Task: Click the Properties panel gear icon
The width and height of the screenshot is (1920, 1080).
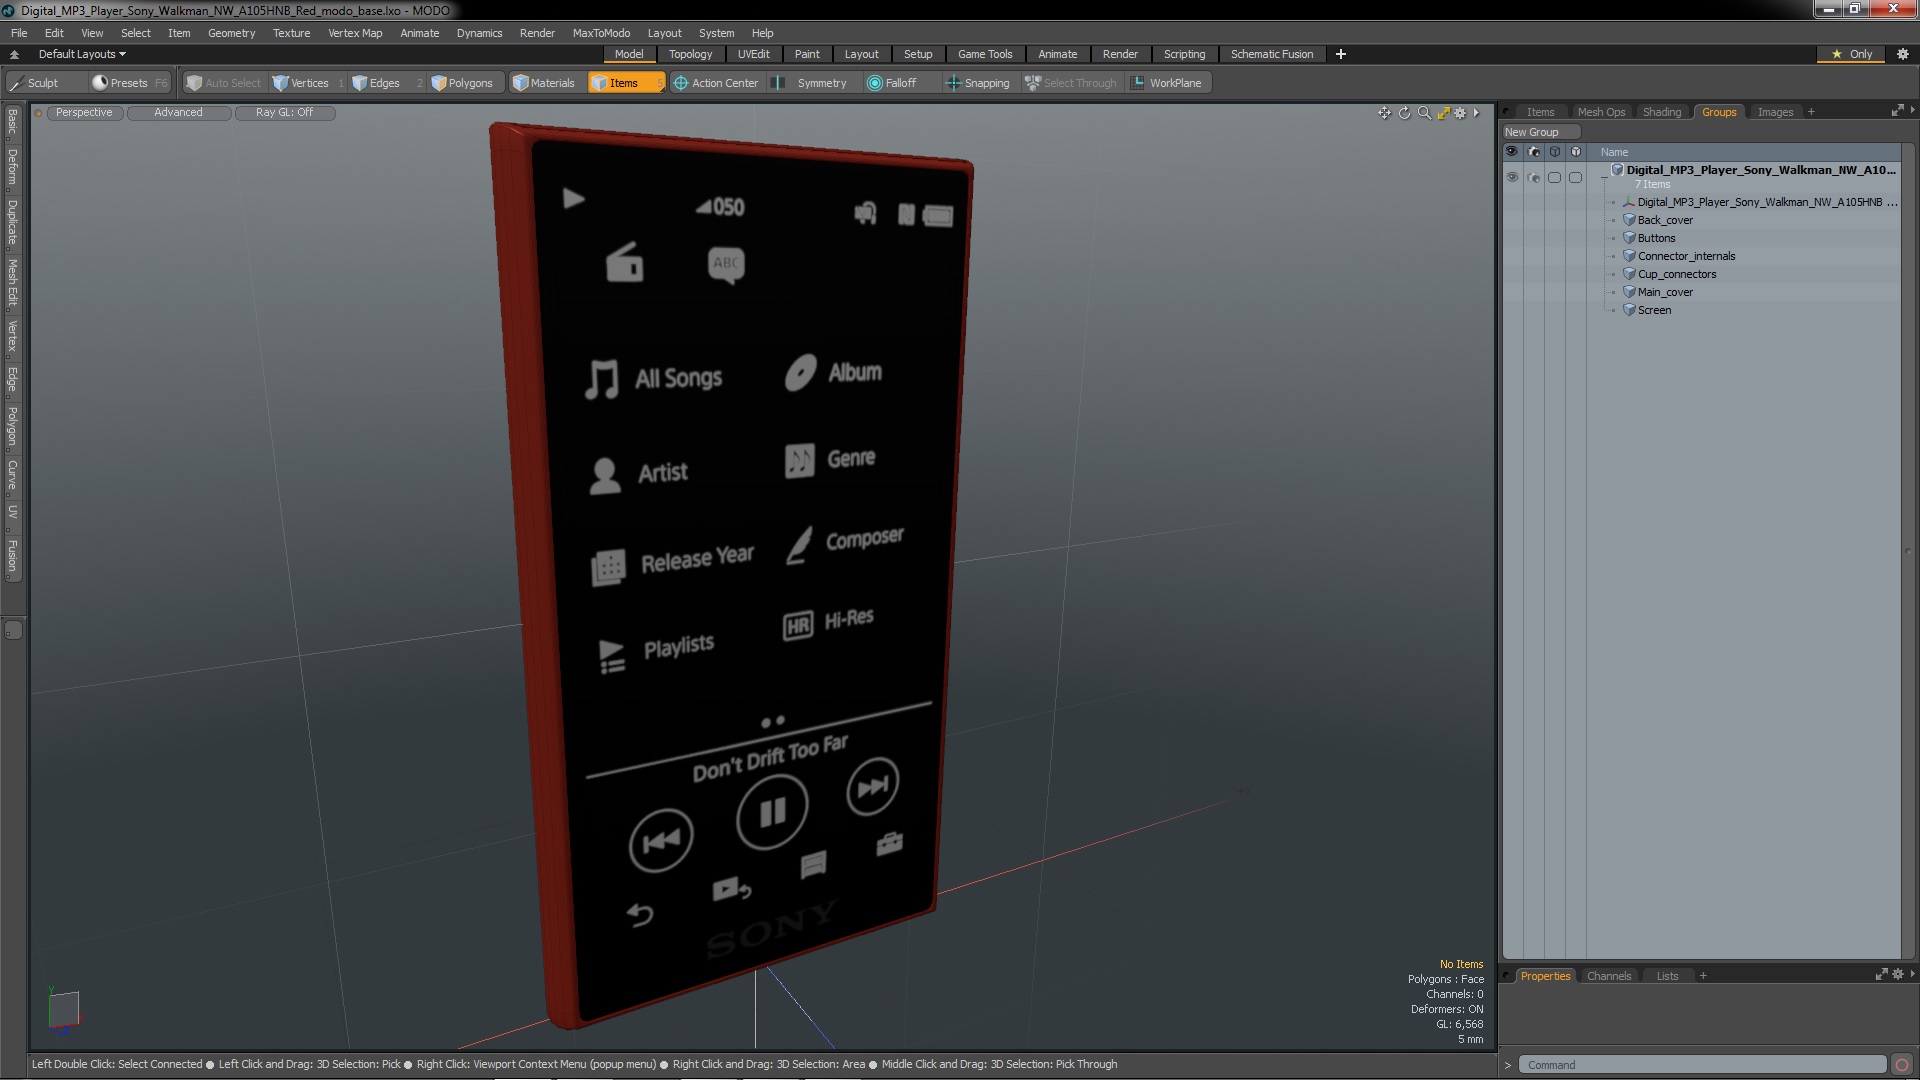Action: pos(1898,974)
